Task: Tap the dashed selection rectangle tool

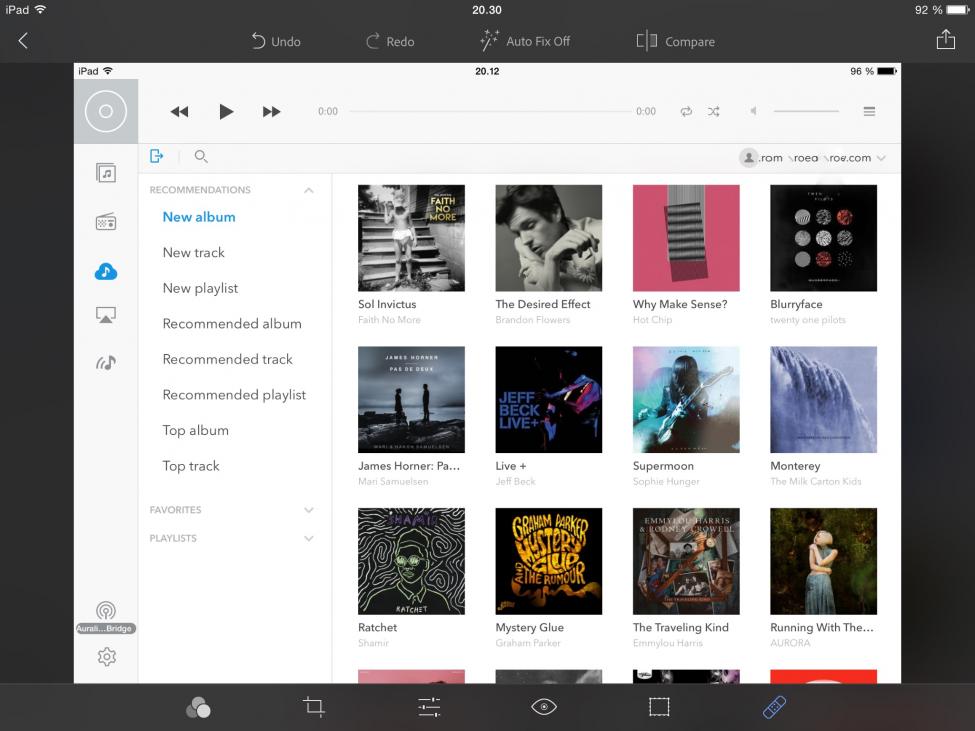Action: (659, 707)
